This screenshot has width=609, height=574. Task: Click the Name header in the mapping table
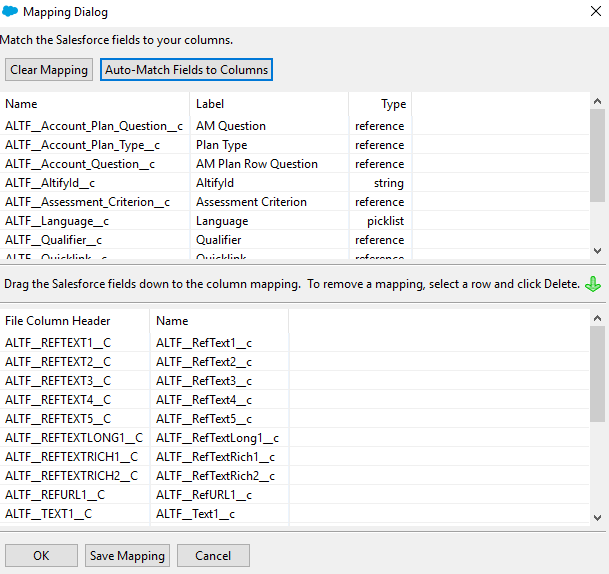[x=219, y=321]
